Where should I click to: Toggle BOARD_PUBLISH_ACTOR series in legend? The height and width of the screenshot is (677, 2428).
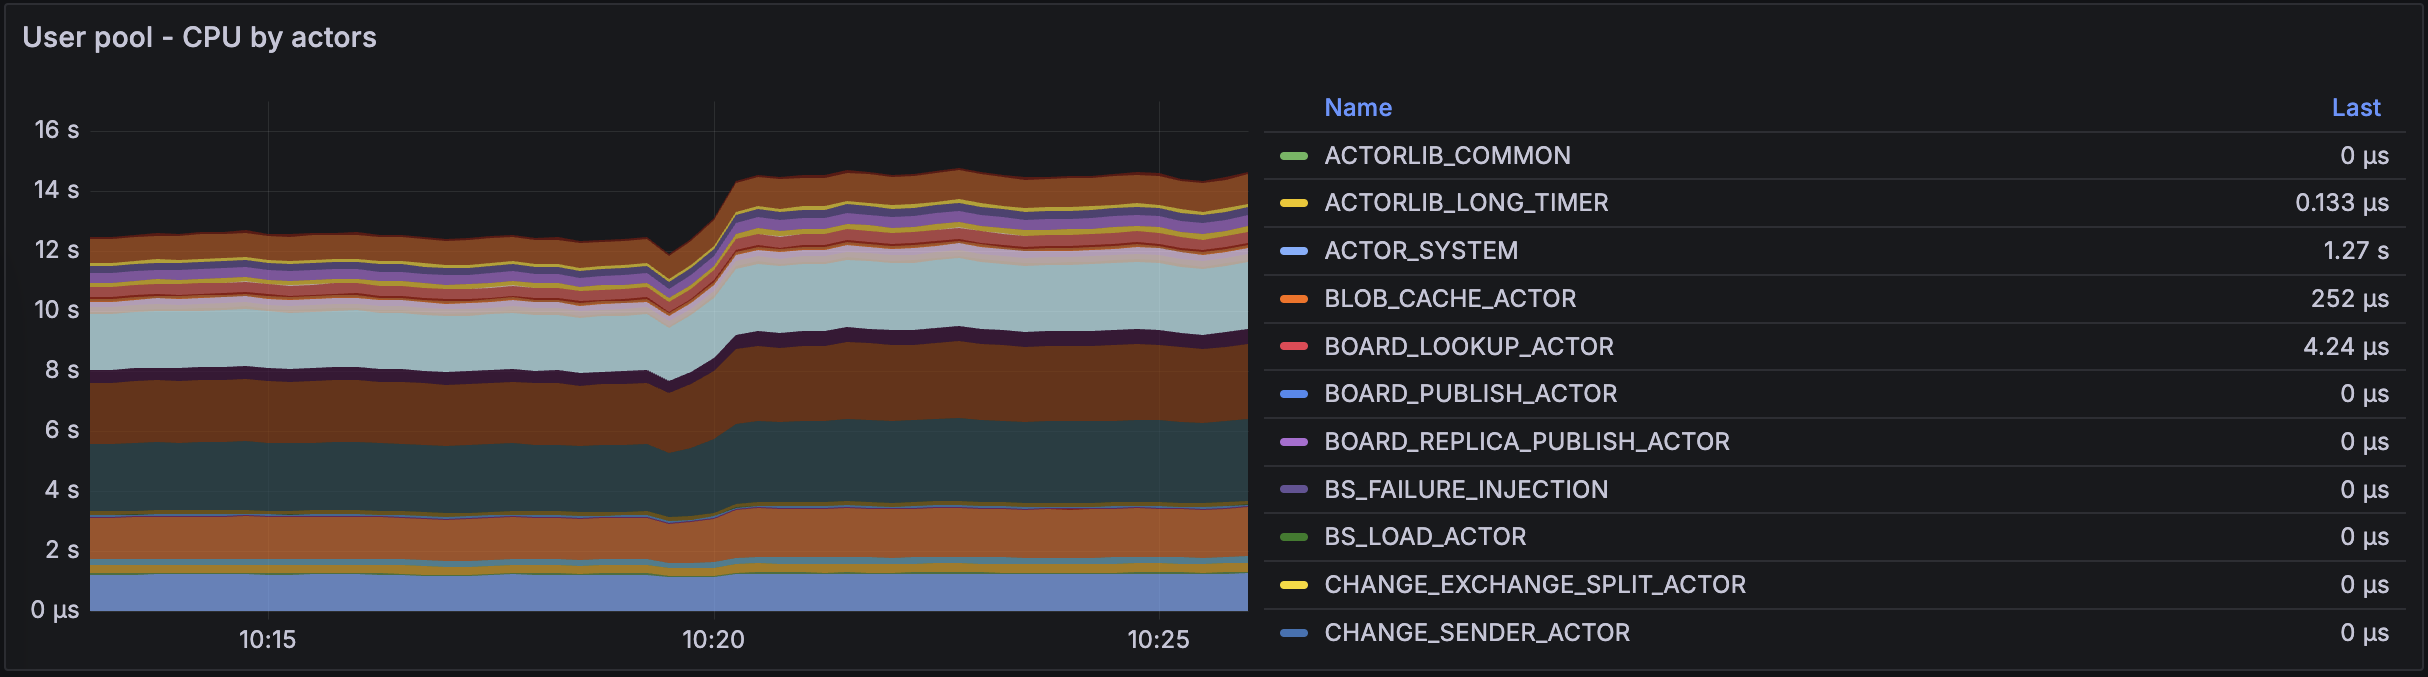1470,394
